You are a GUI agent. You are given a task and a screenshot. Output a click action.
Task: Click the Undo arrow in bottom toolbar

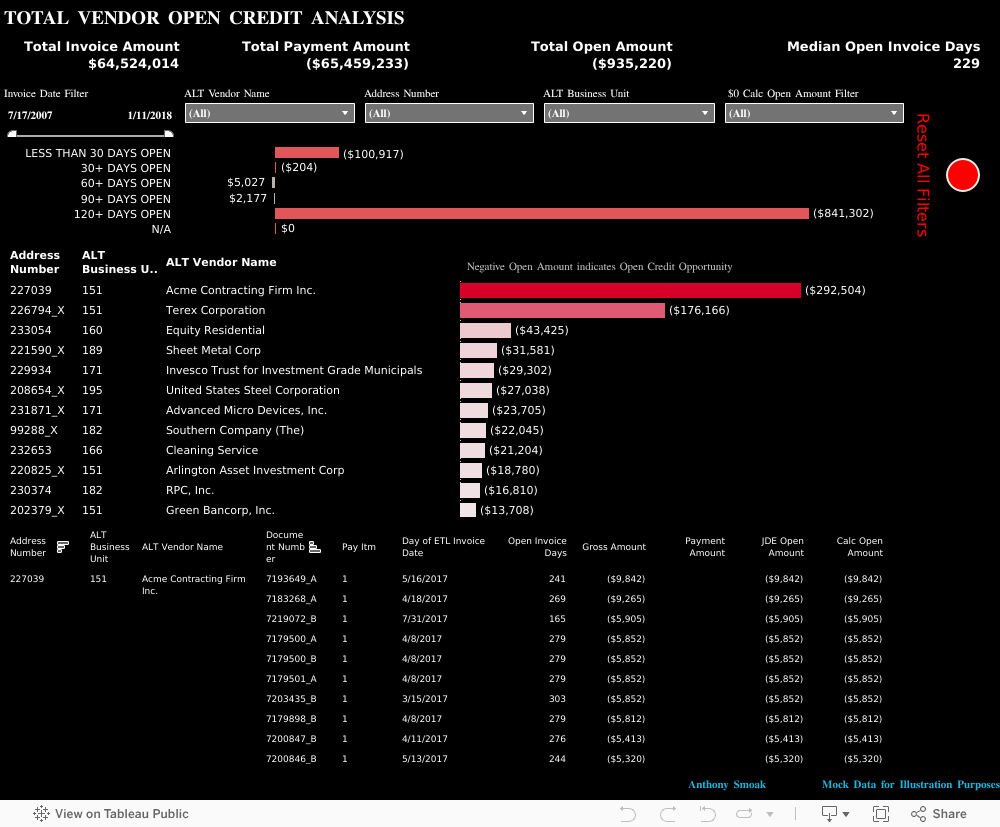pos(628,814)
